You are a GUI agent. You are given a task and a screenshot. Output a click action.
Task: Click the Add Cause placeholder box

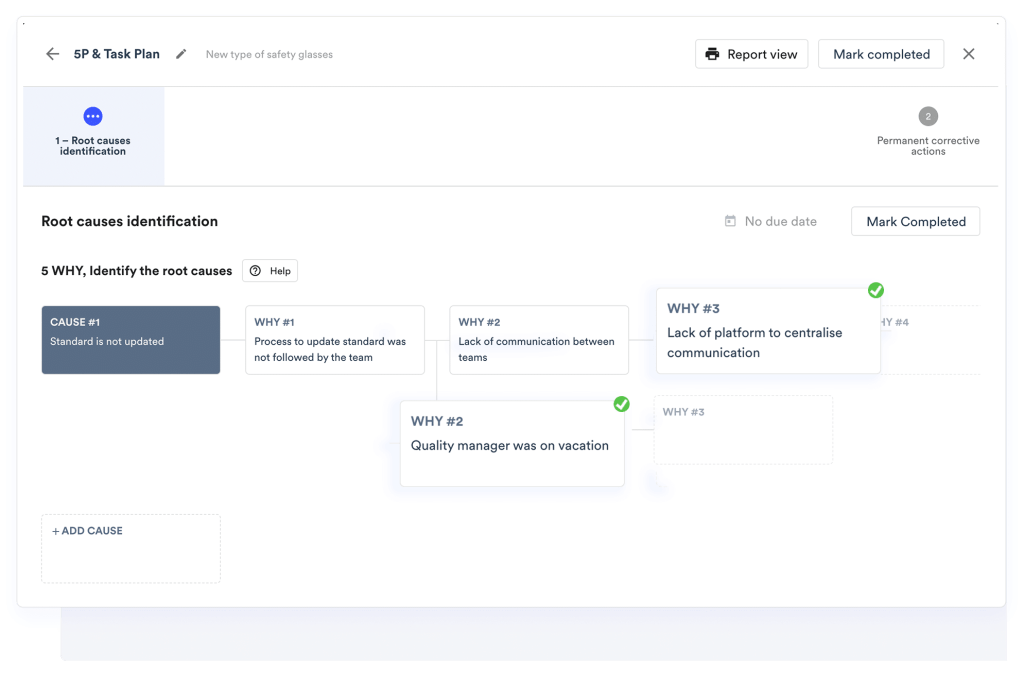(130, 548)
